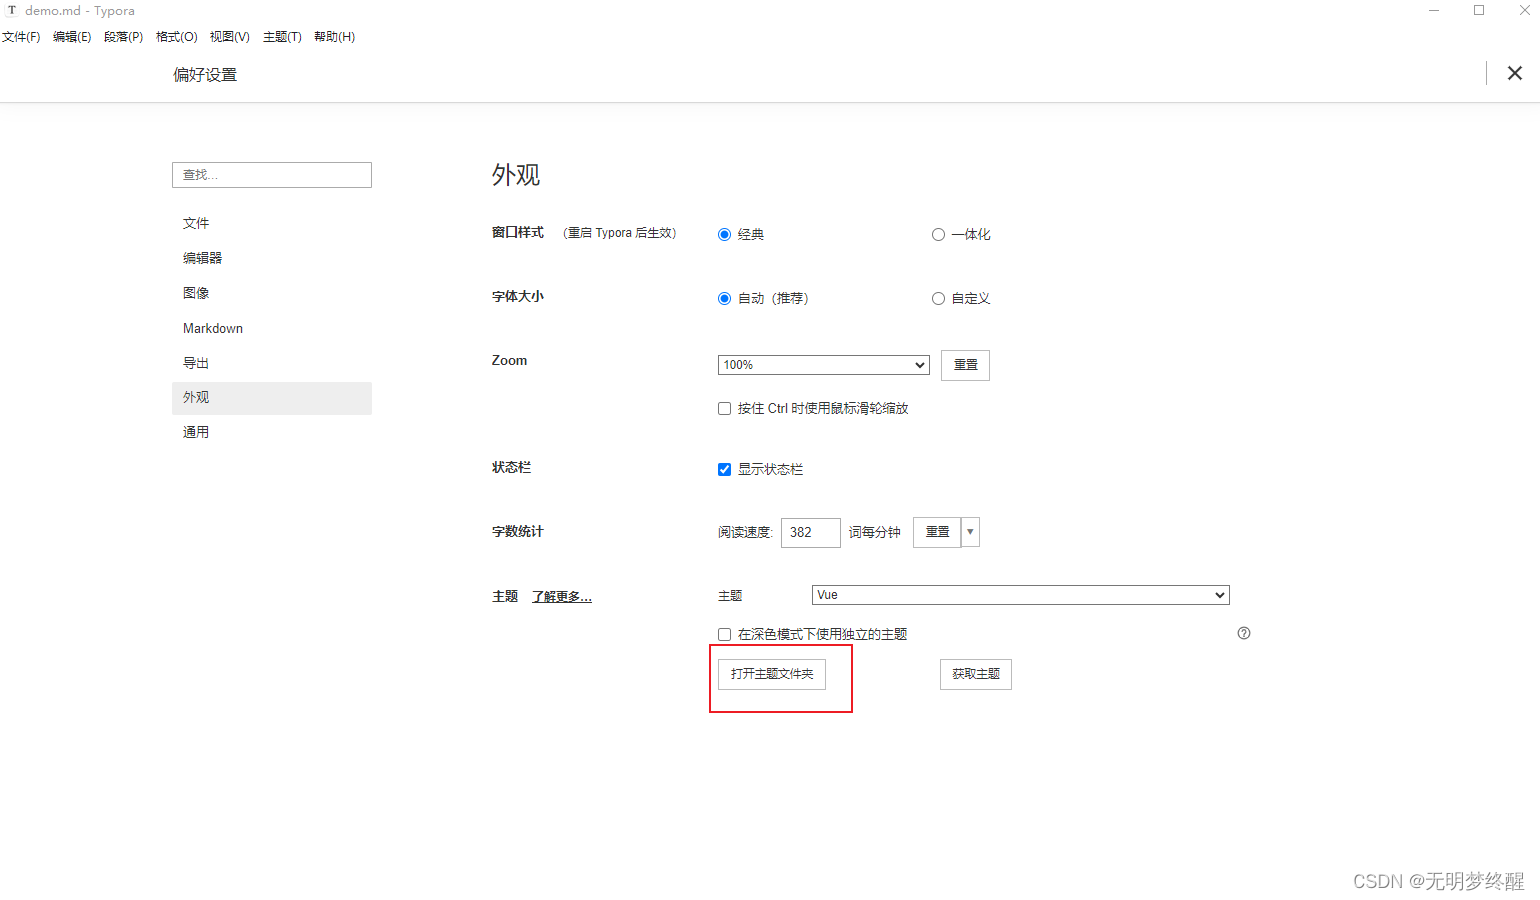Select 一体化 window style radio button
The image size is (1540, 900).
tap(938, 235)
